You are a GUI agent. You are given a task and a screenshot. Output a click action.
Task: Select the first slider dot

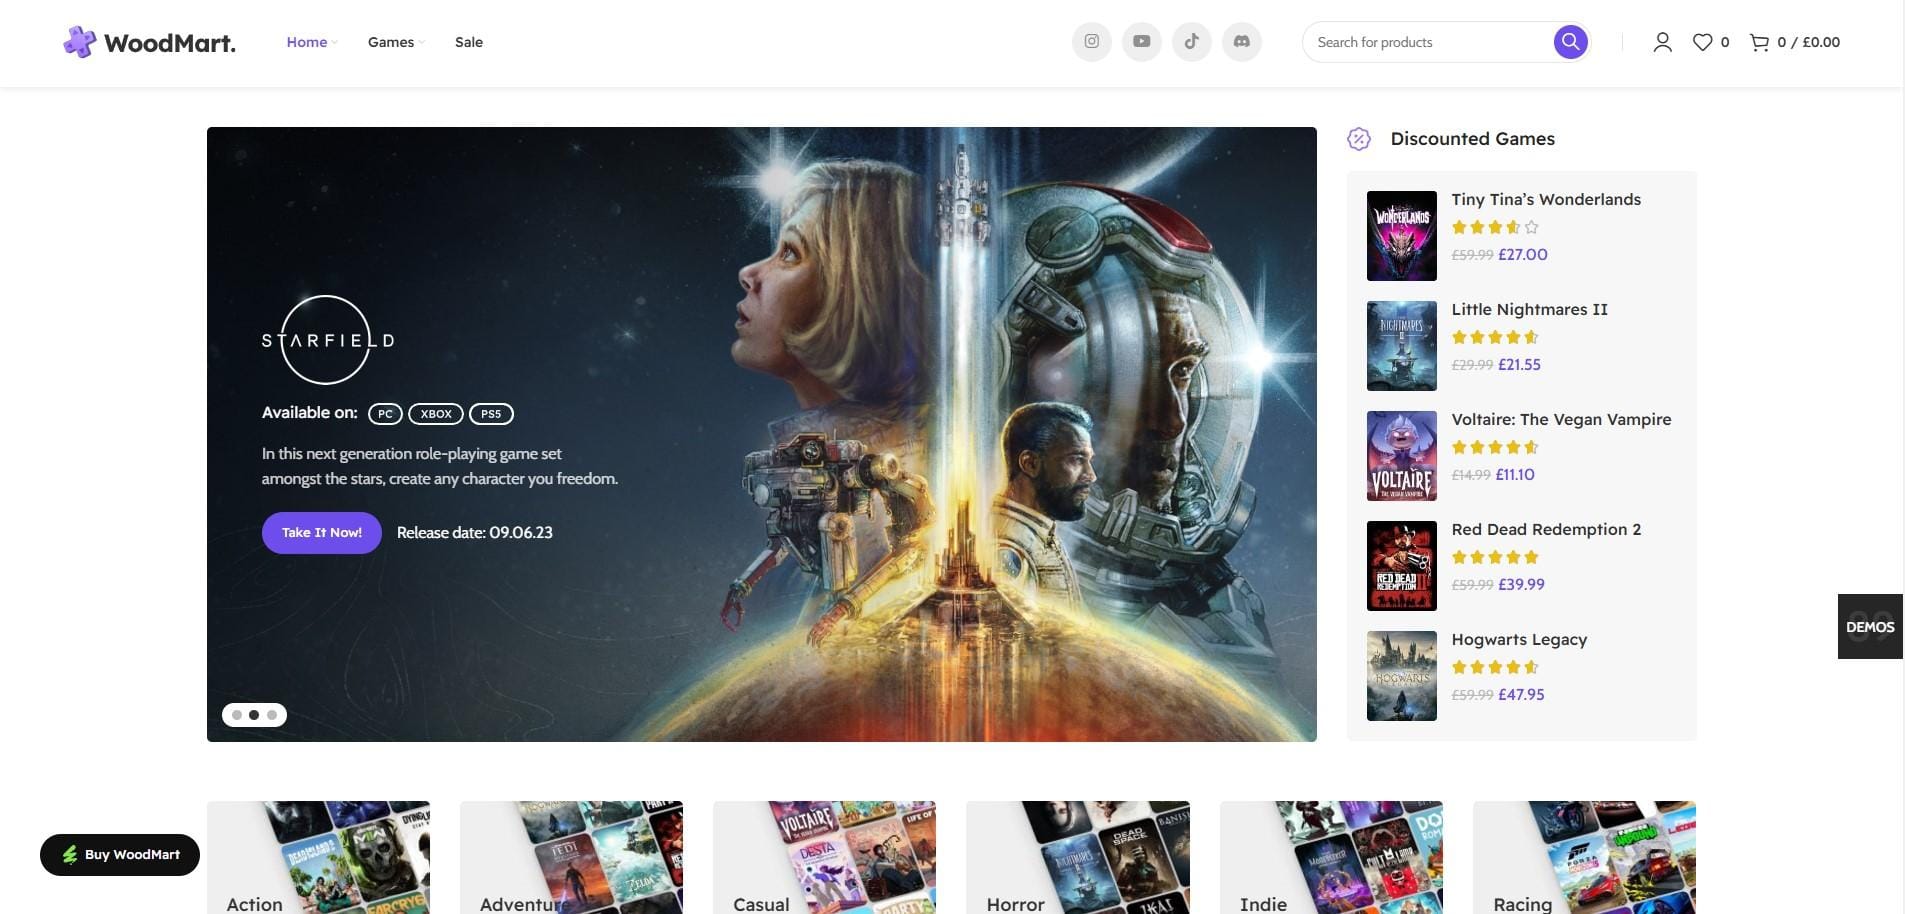(x=237, y=715)
